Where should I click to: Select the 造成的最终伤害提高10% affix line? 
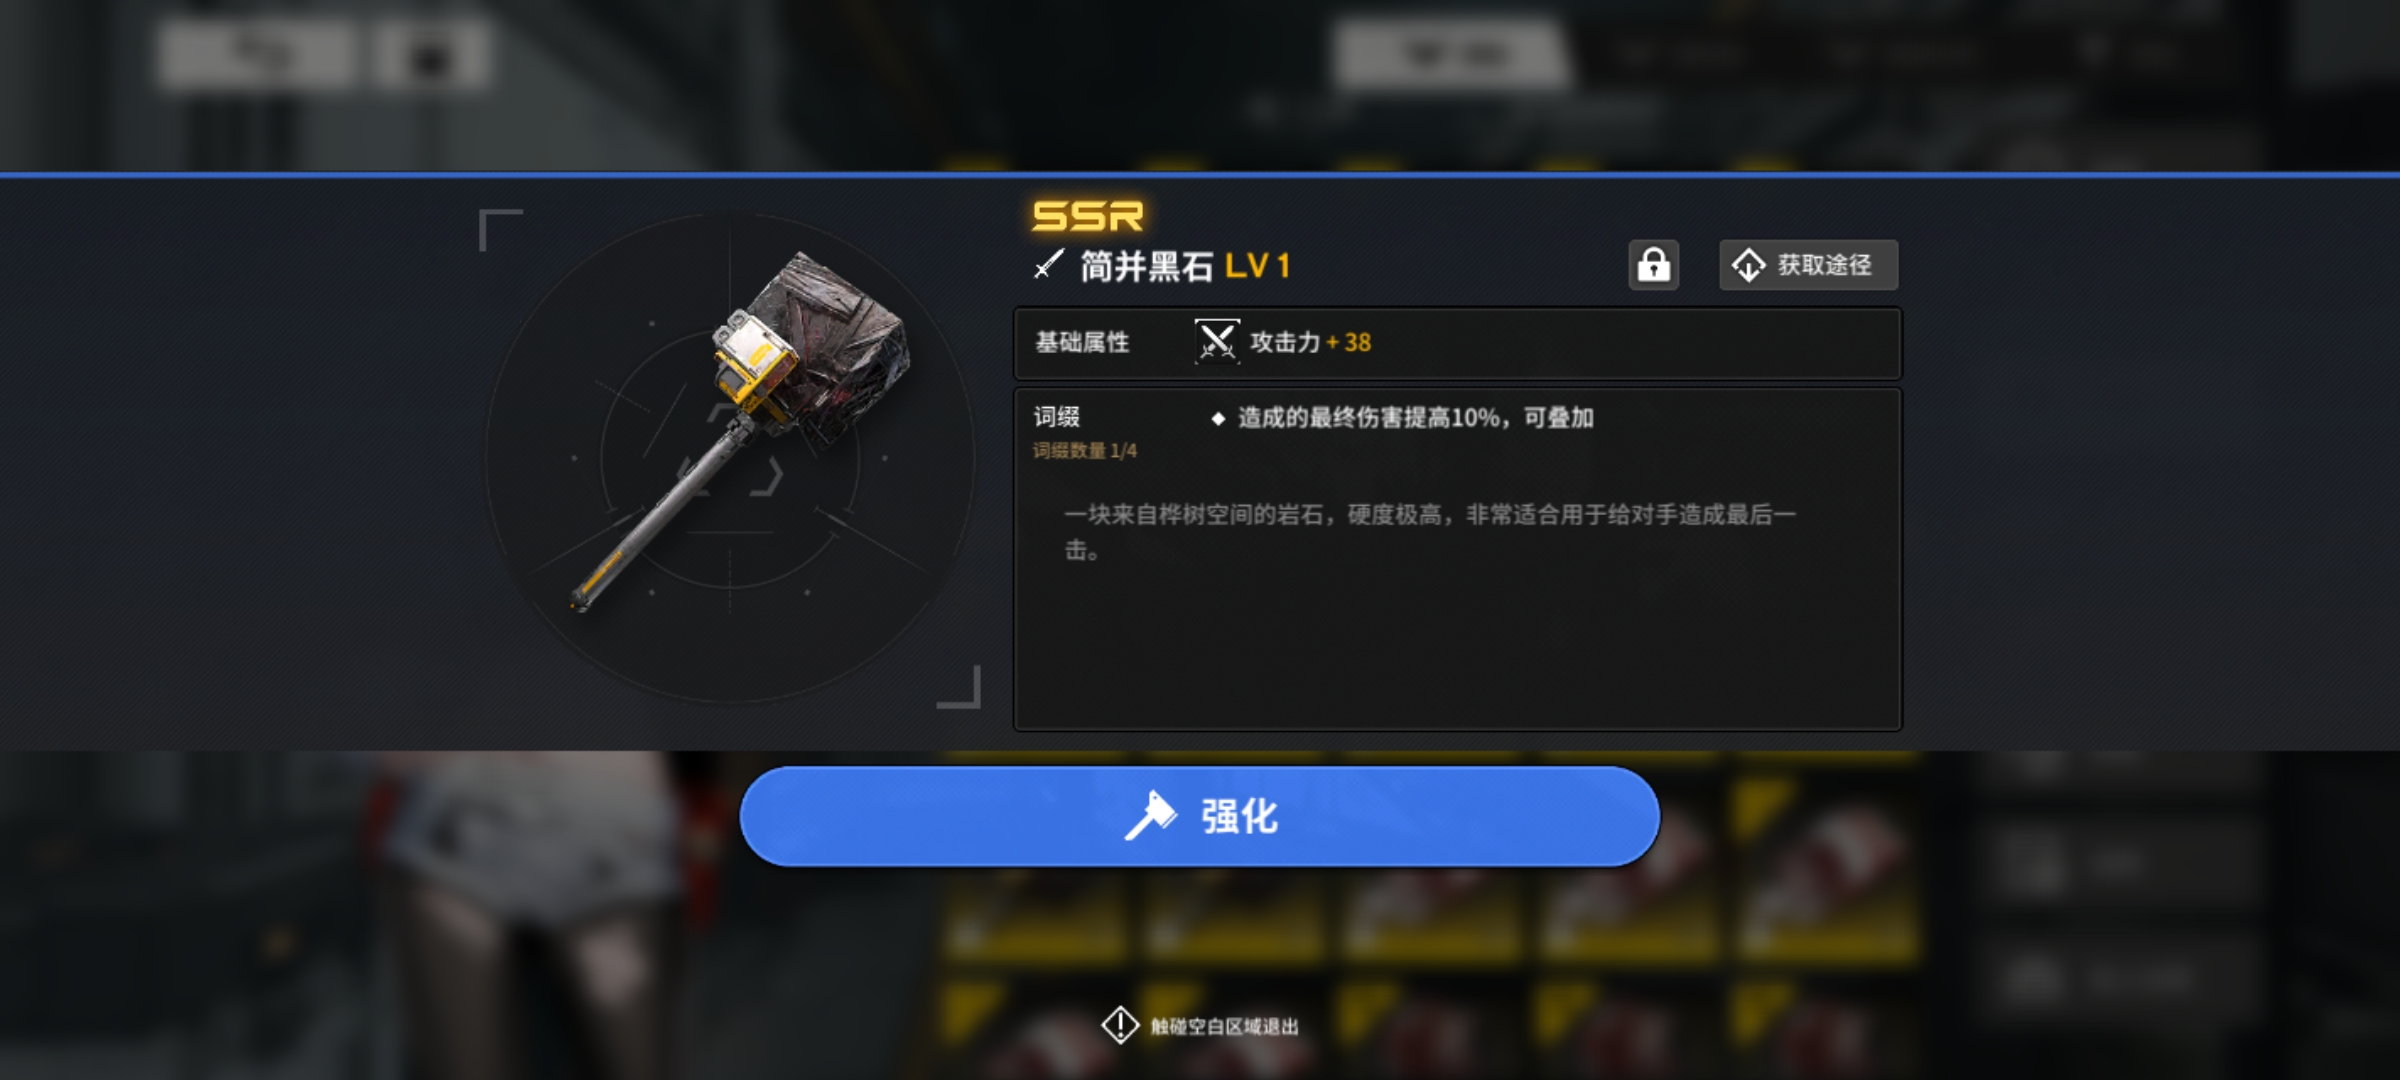pos(1416,417)
